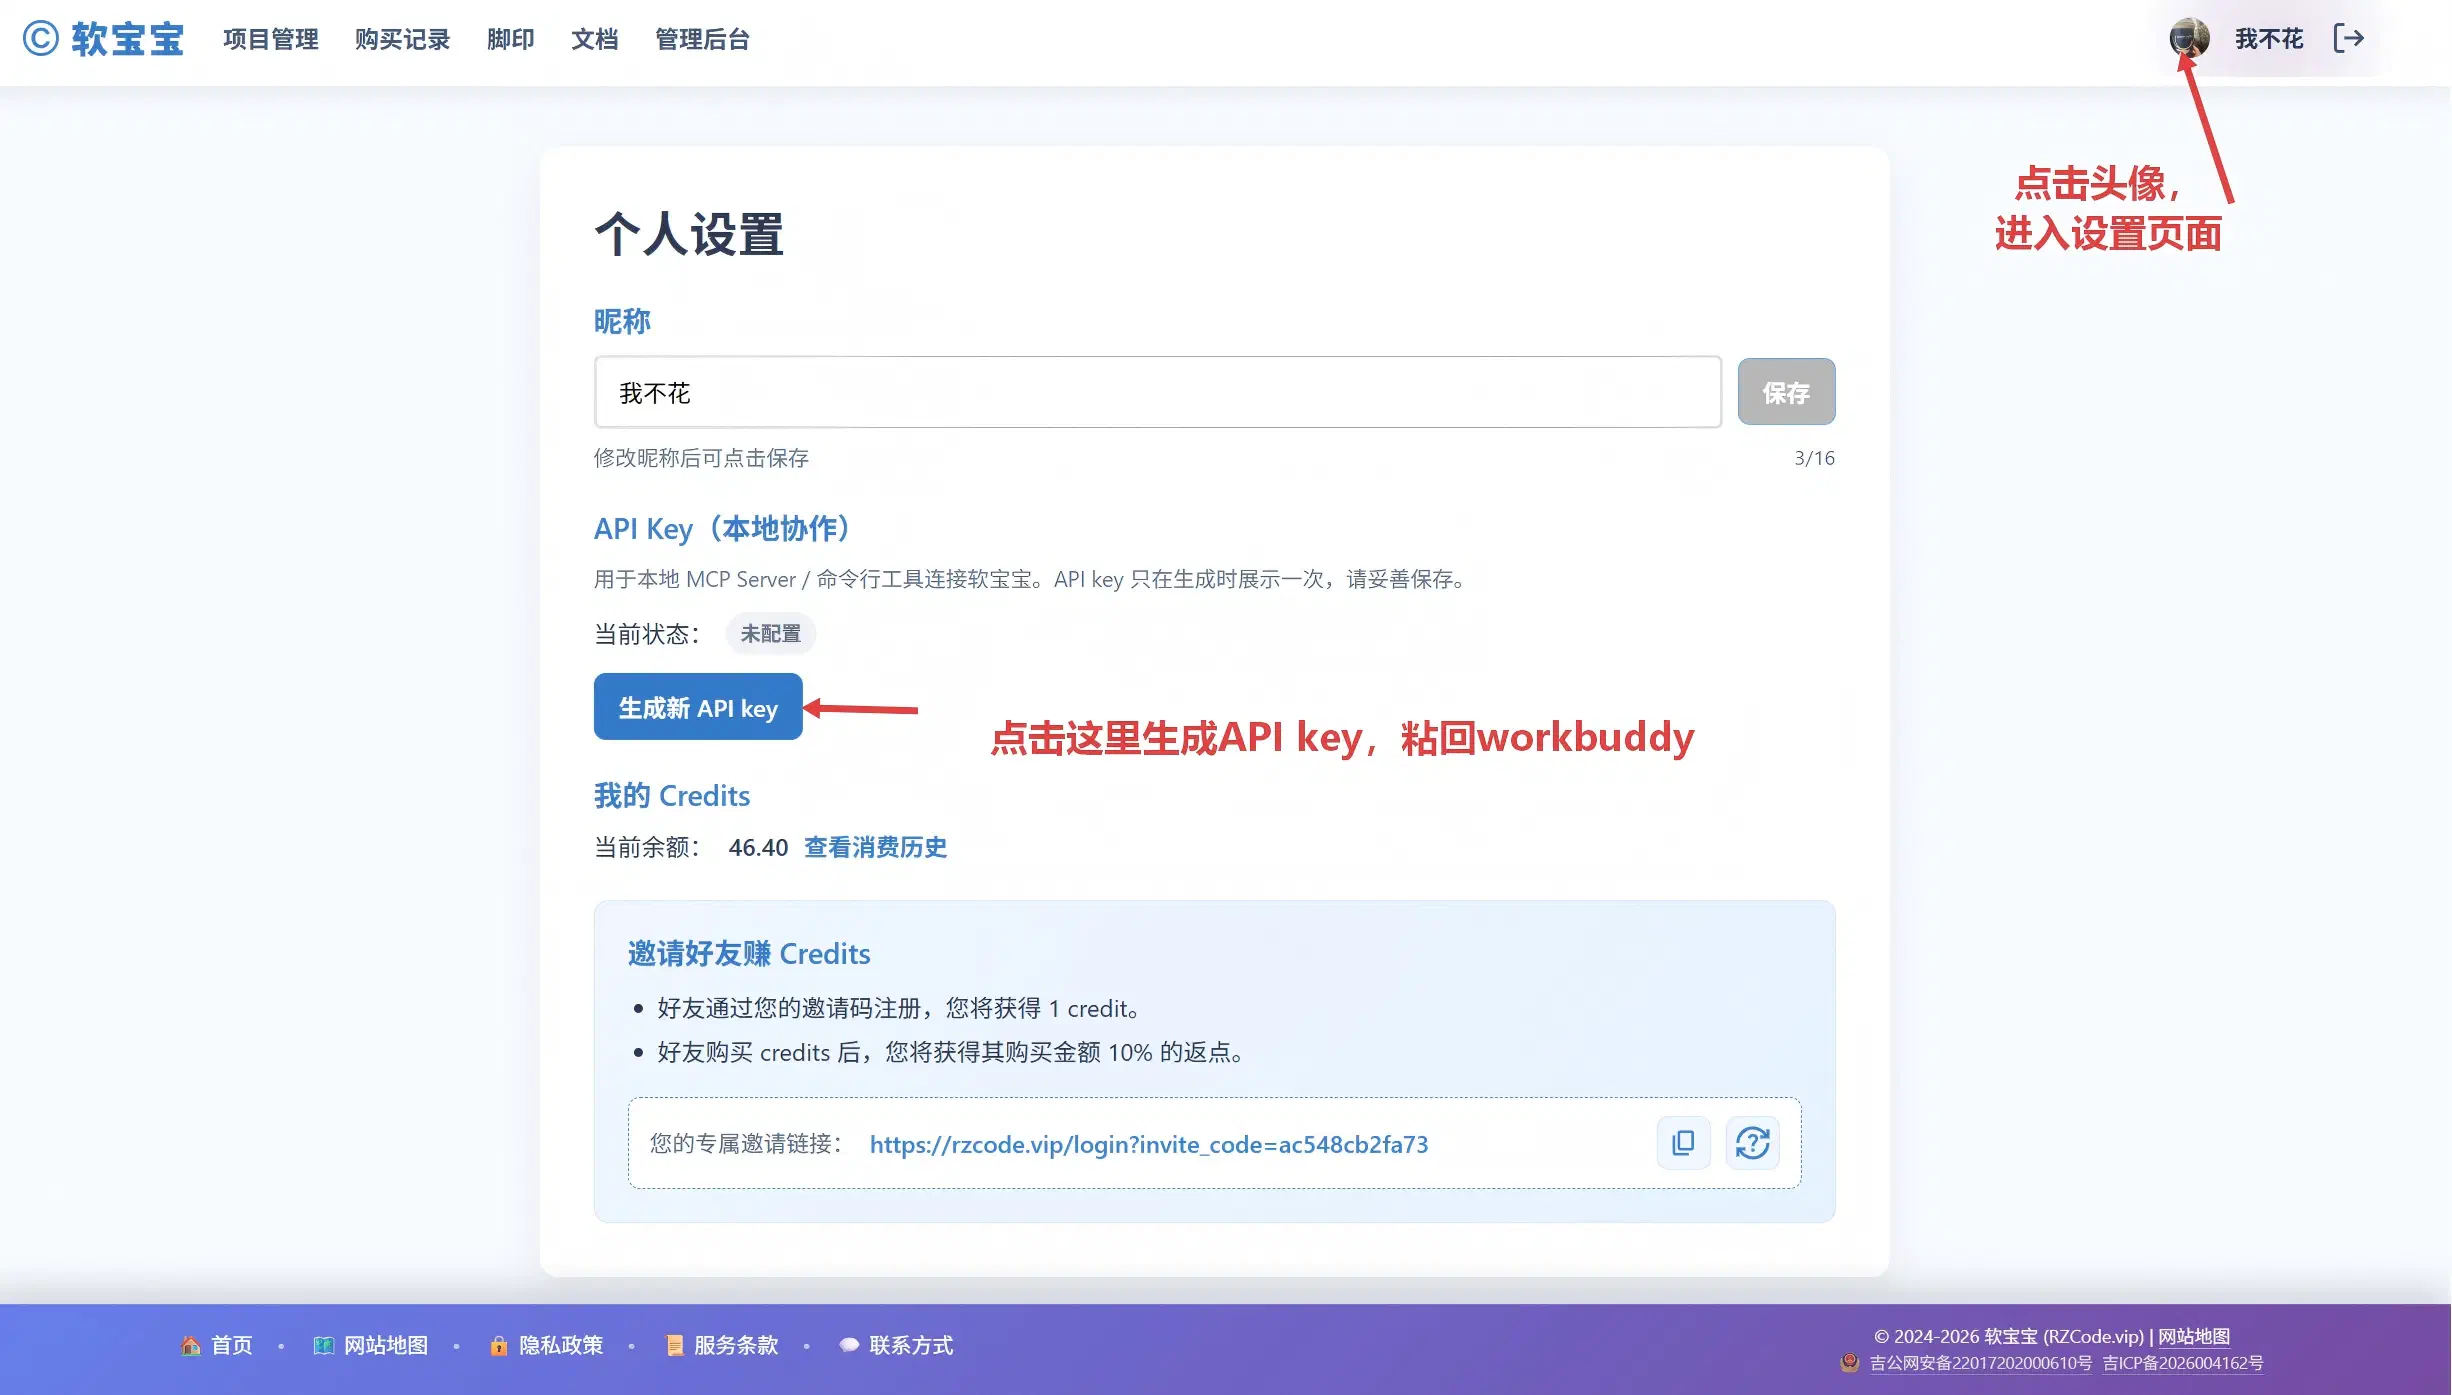2452x1395 pixels.
Task: Open footer 网站地图 link beside 首页
Action: point(371,1346)
